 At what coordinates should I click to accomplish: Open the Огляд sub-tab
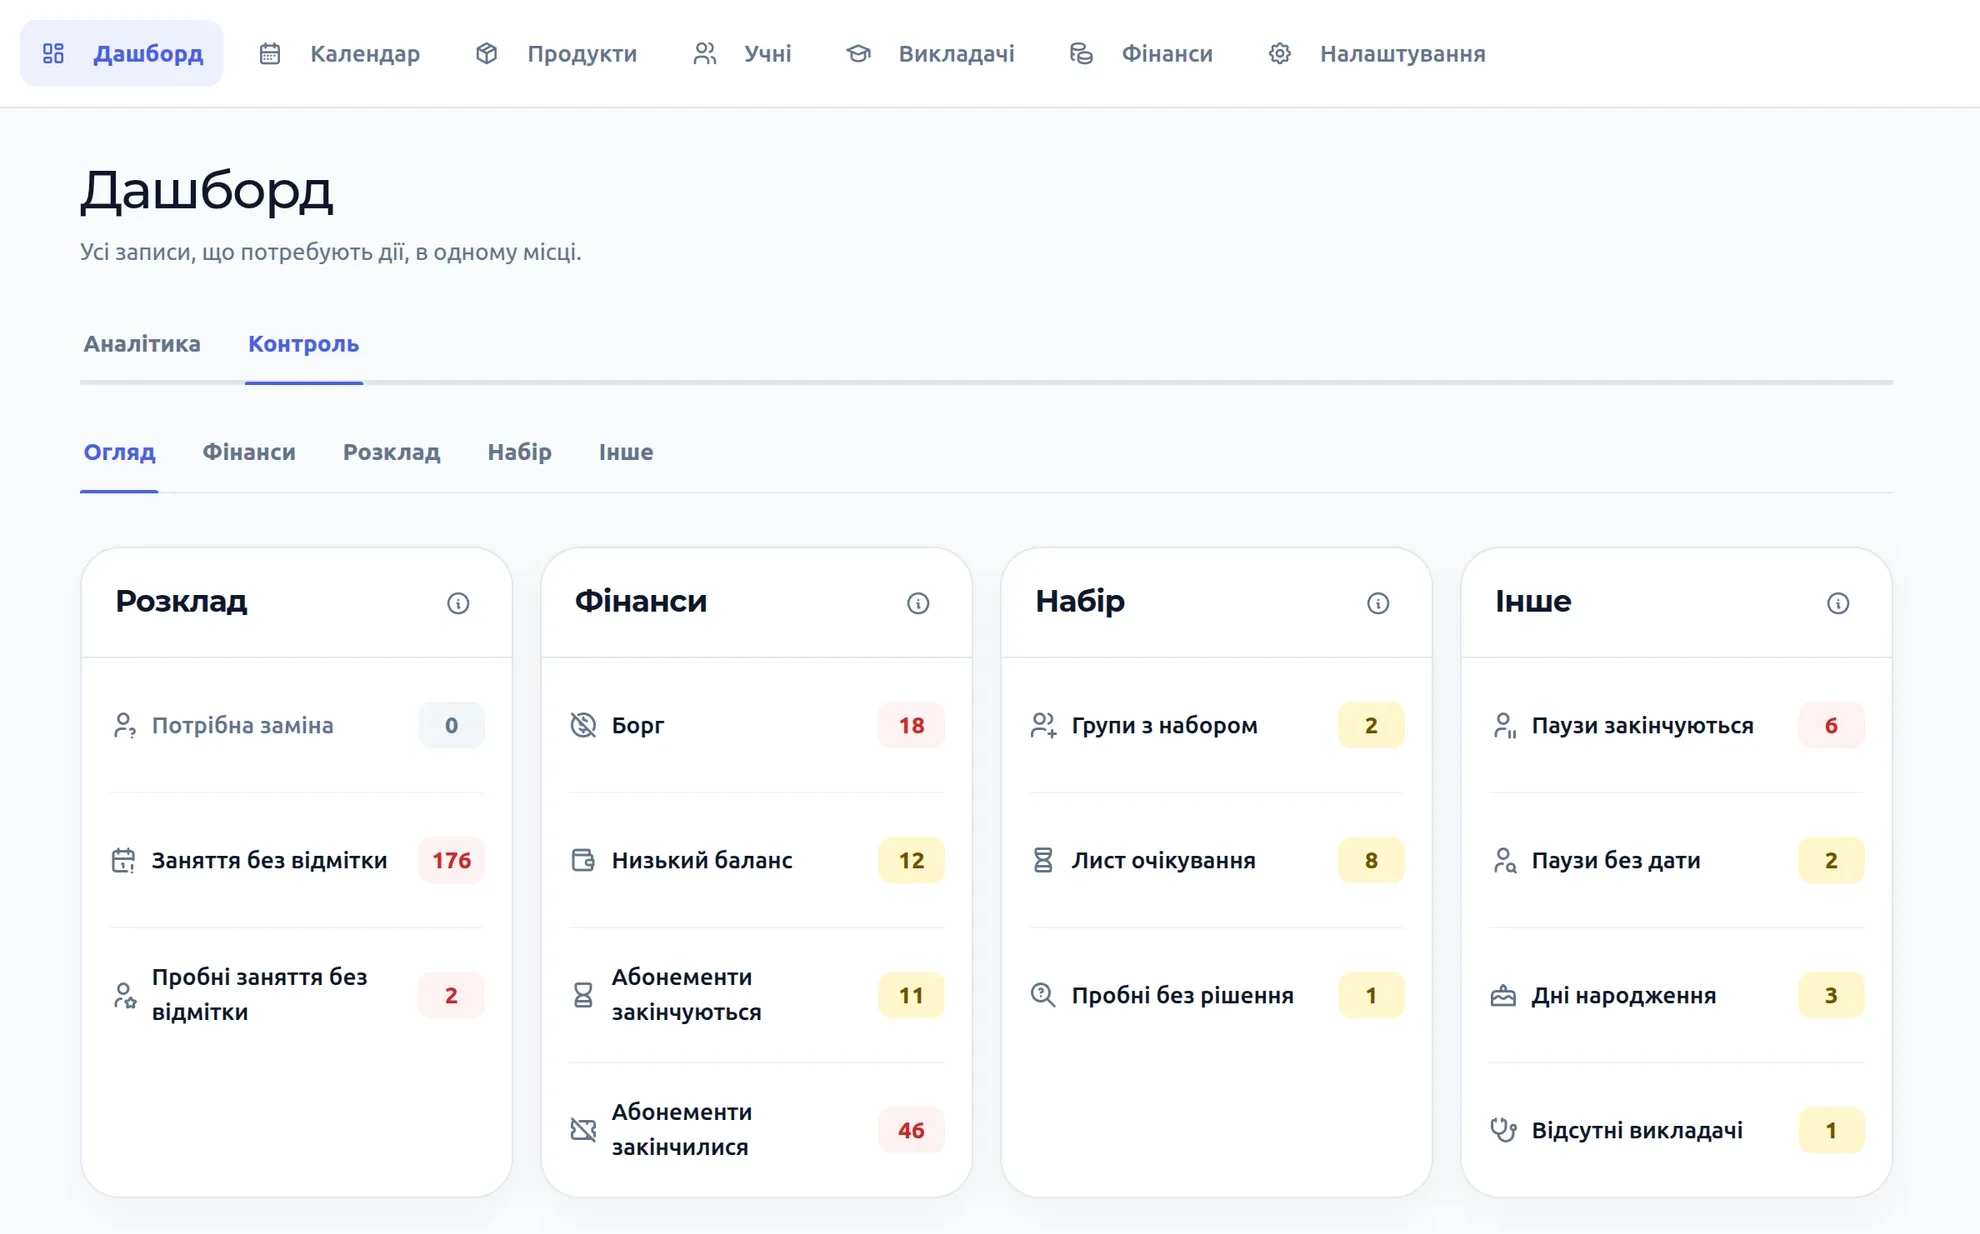[x=119, y=452]
